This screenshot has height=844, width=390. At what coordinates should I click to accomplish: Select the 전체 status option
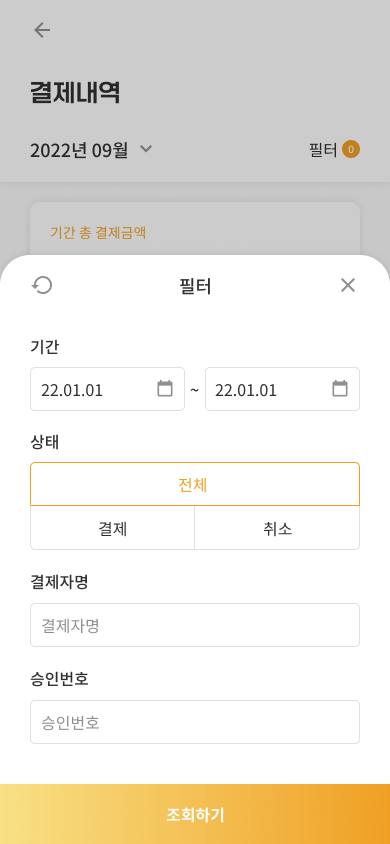195,484
